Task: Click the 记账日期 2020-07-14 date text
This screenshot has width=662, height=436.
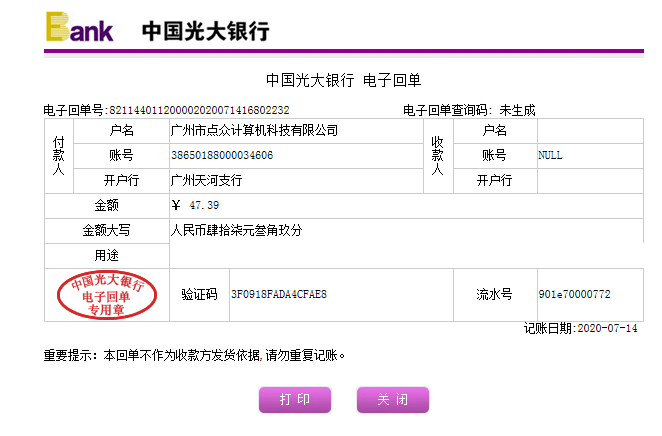Action: pos(581,328)
